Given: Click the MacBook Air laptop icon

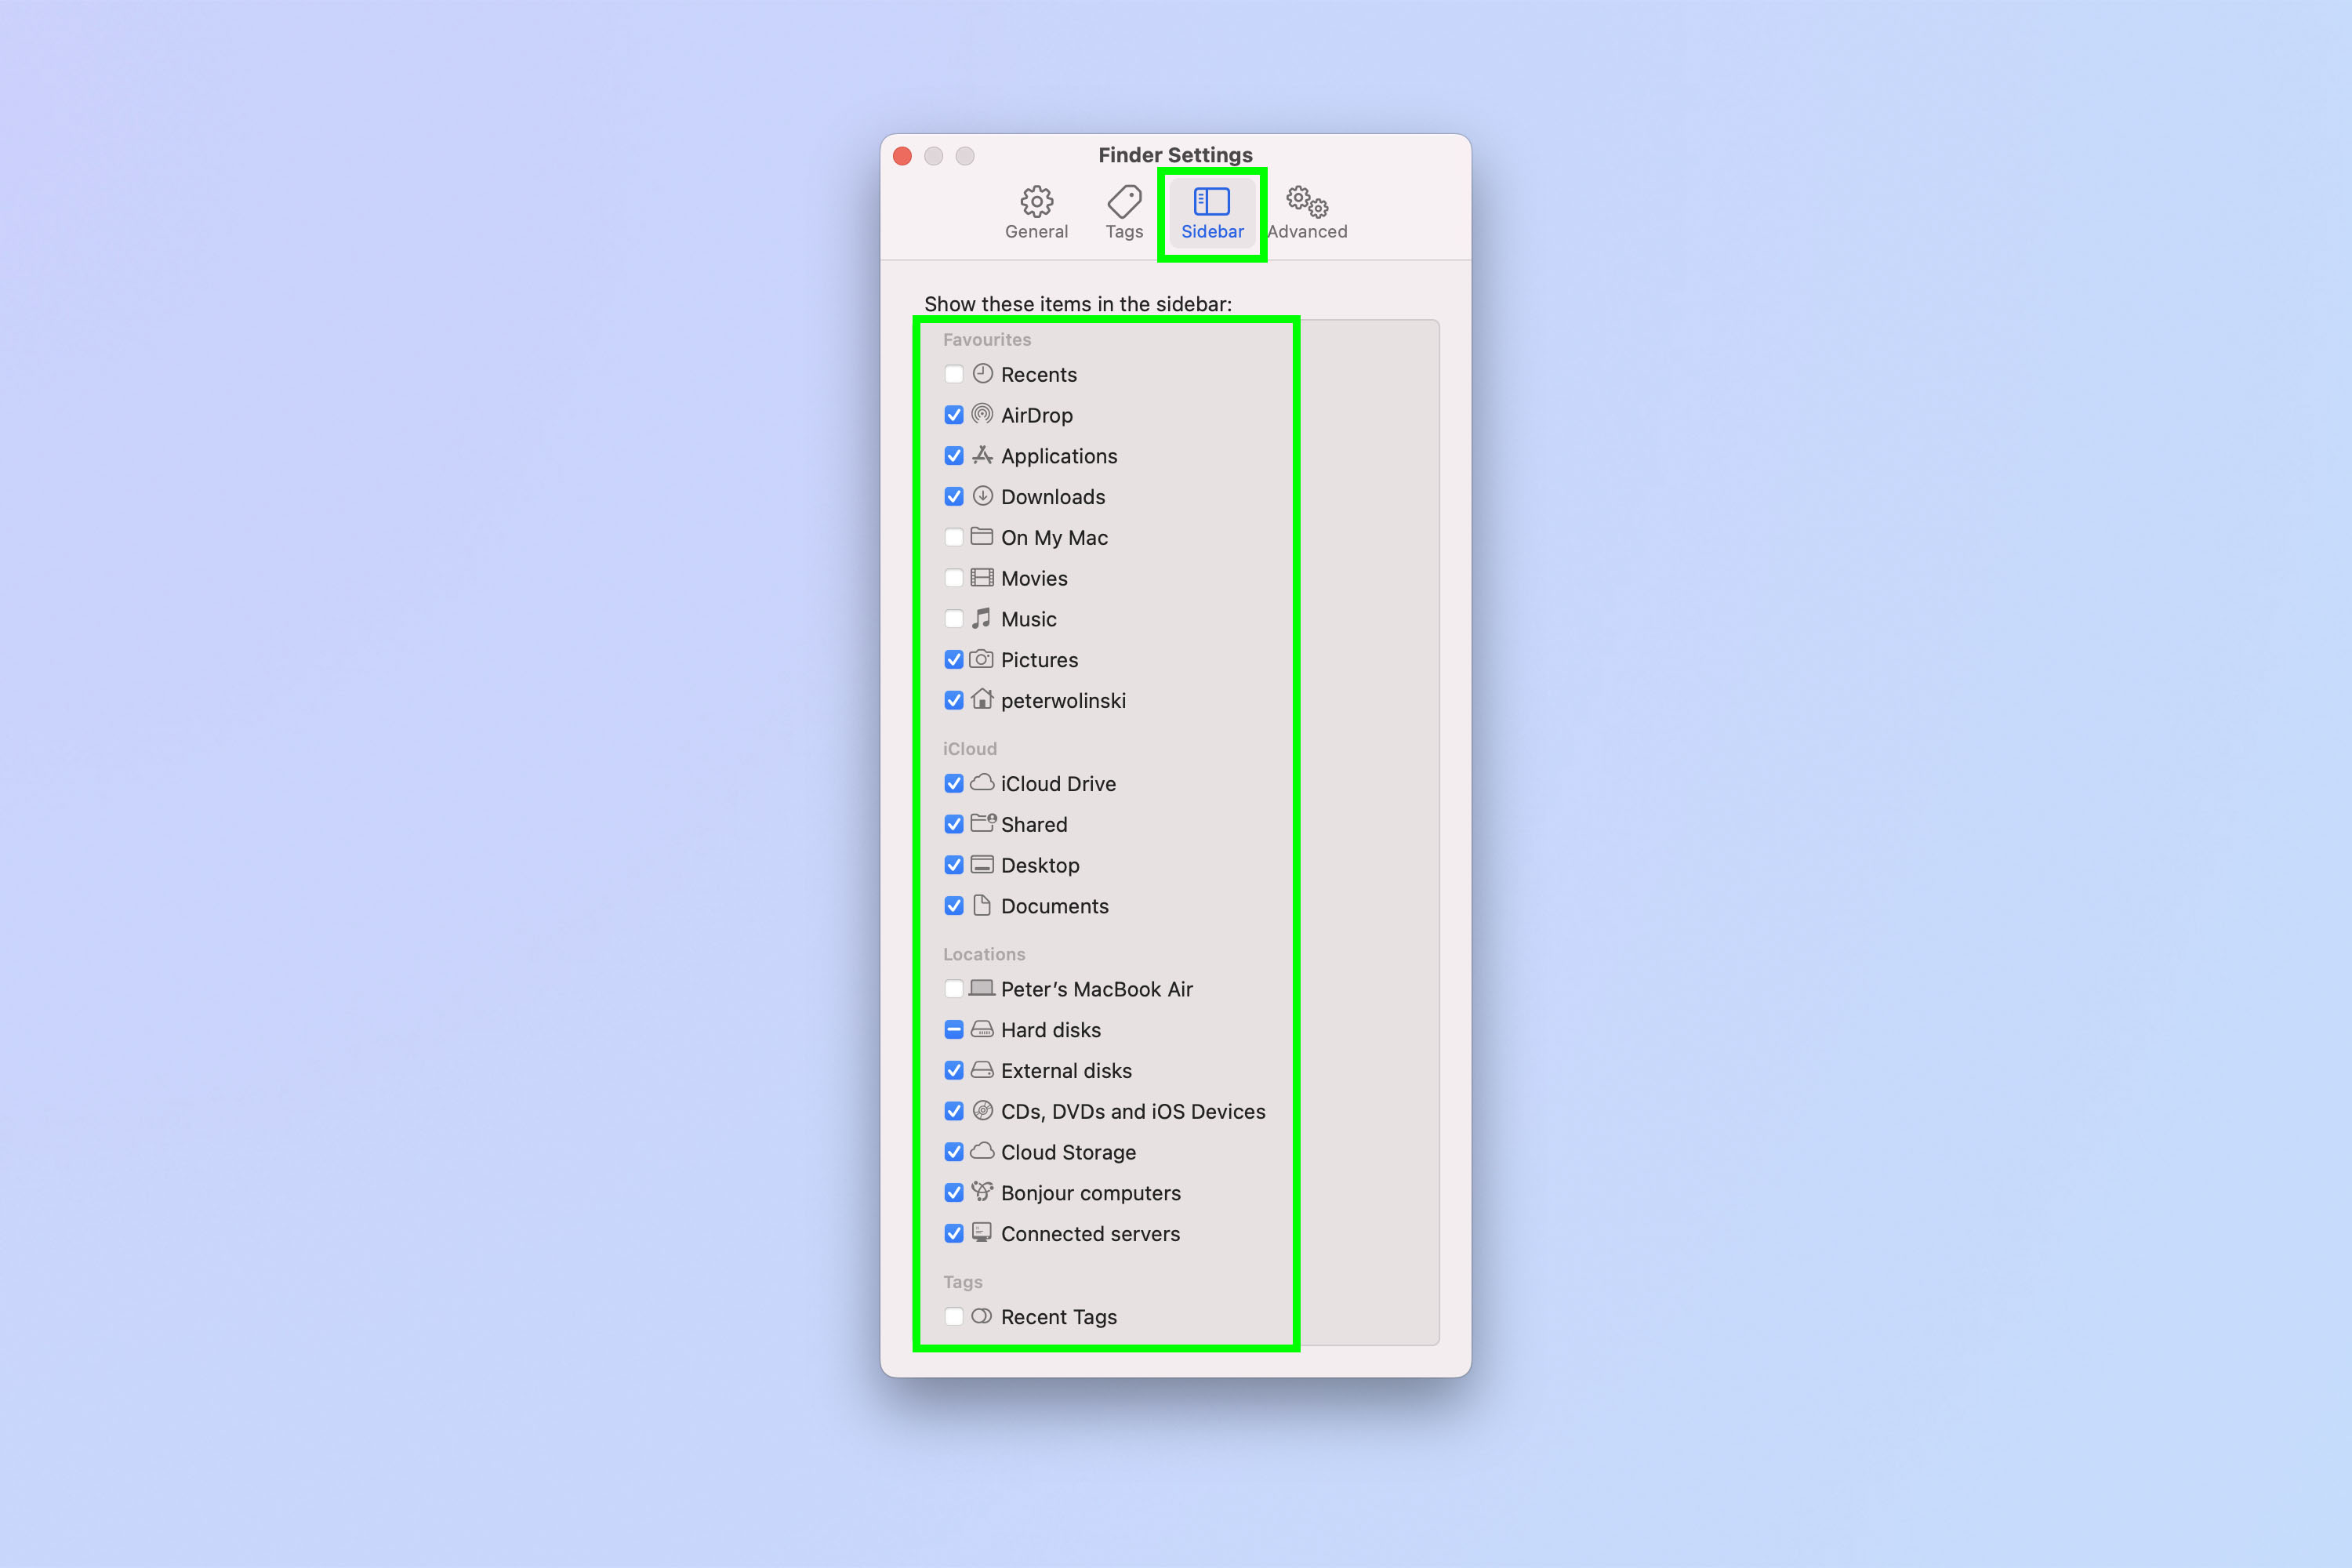Looking at the screenshot, I should point(982,988).
